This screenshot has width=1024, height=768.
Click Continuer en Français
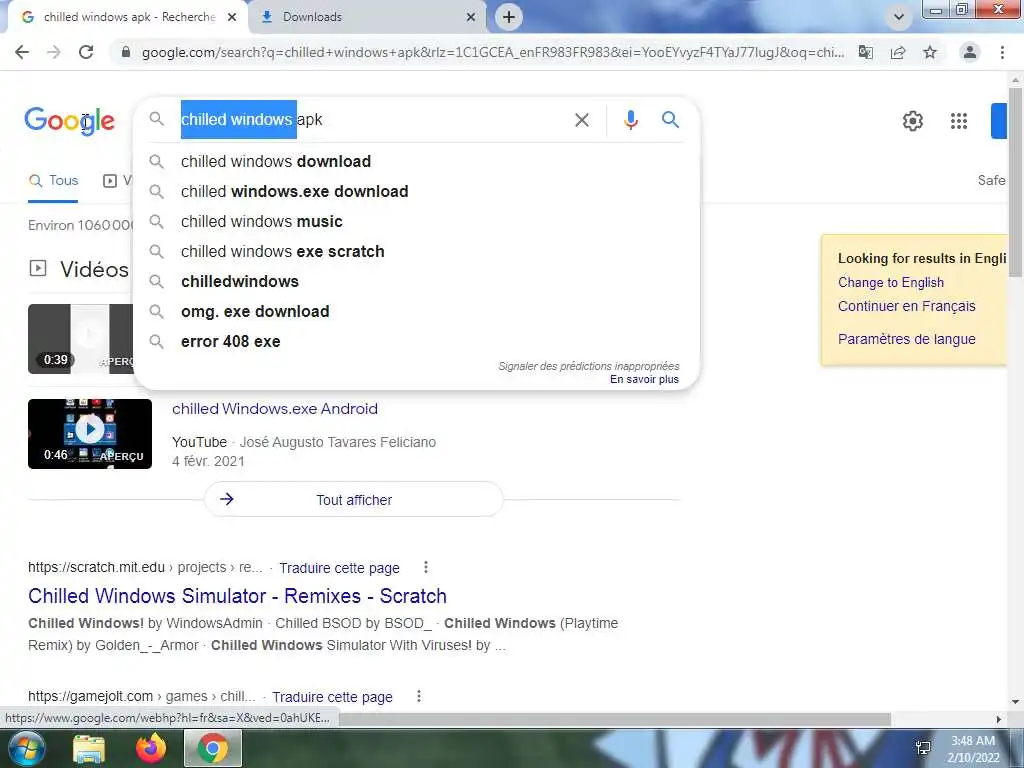906,306
